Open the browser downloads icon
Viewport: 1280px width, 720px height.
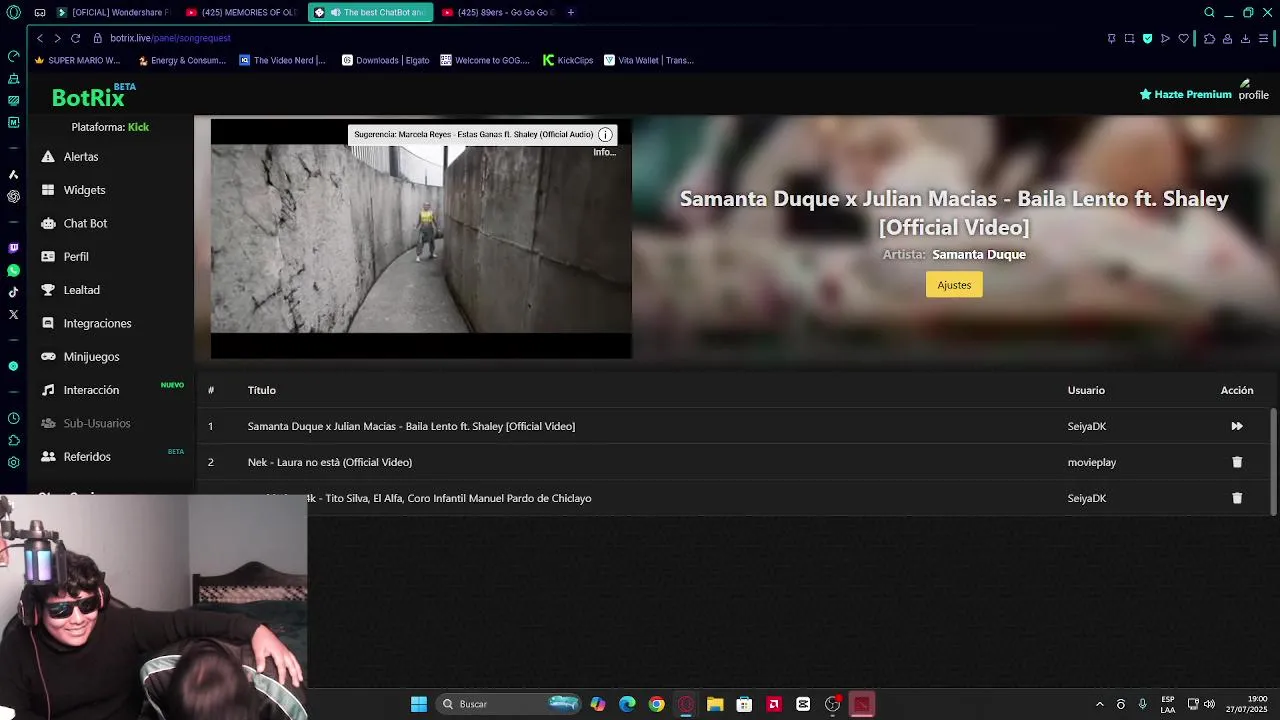(1245, 38)
